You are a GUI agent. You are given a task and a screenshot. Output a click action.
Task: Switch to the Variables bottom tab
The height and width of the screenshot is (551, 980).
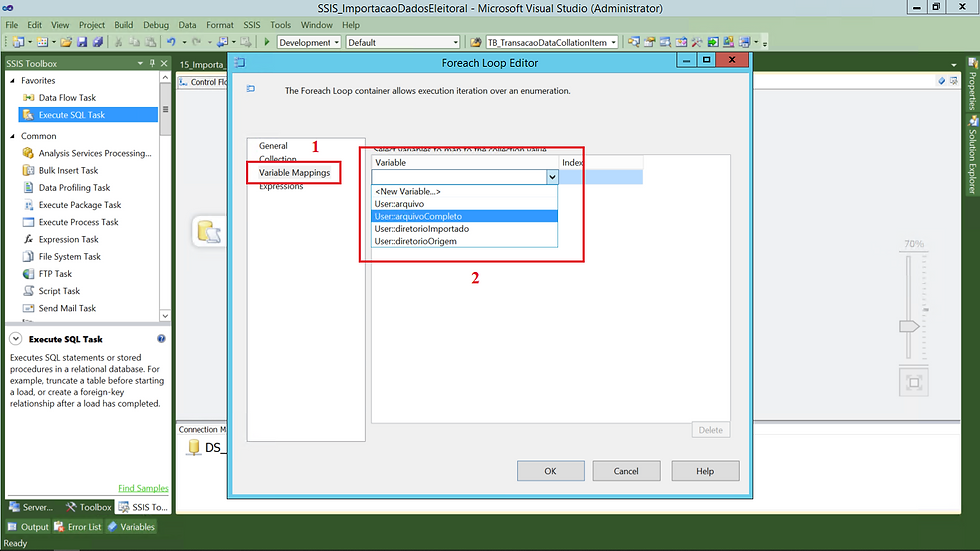coord(131,527)
